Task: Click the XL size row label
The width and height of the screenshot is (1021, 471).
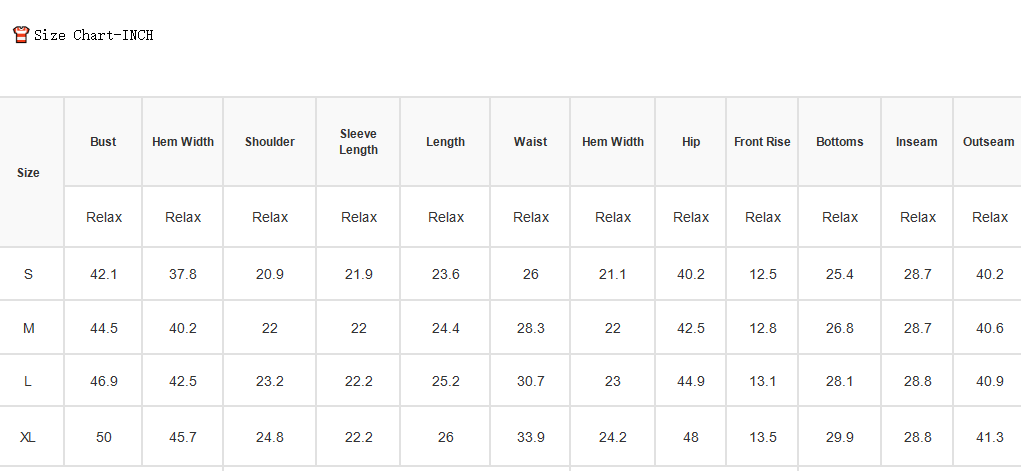Action: click(28, 437)
